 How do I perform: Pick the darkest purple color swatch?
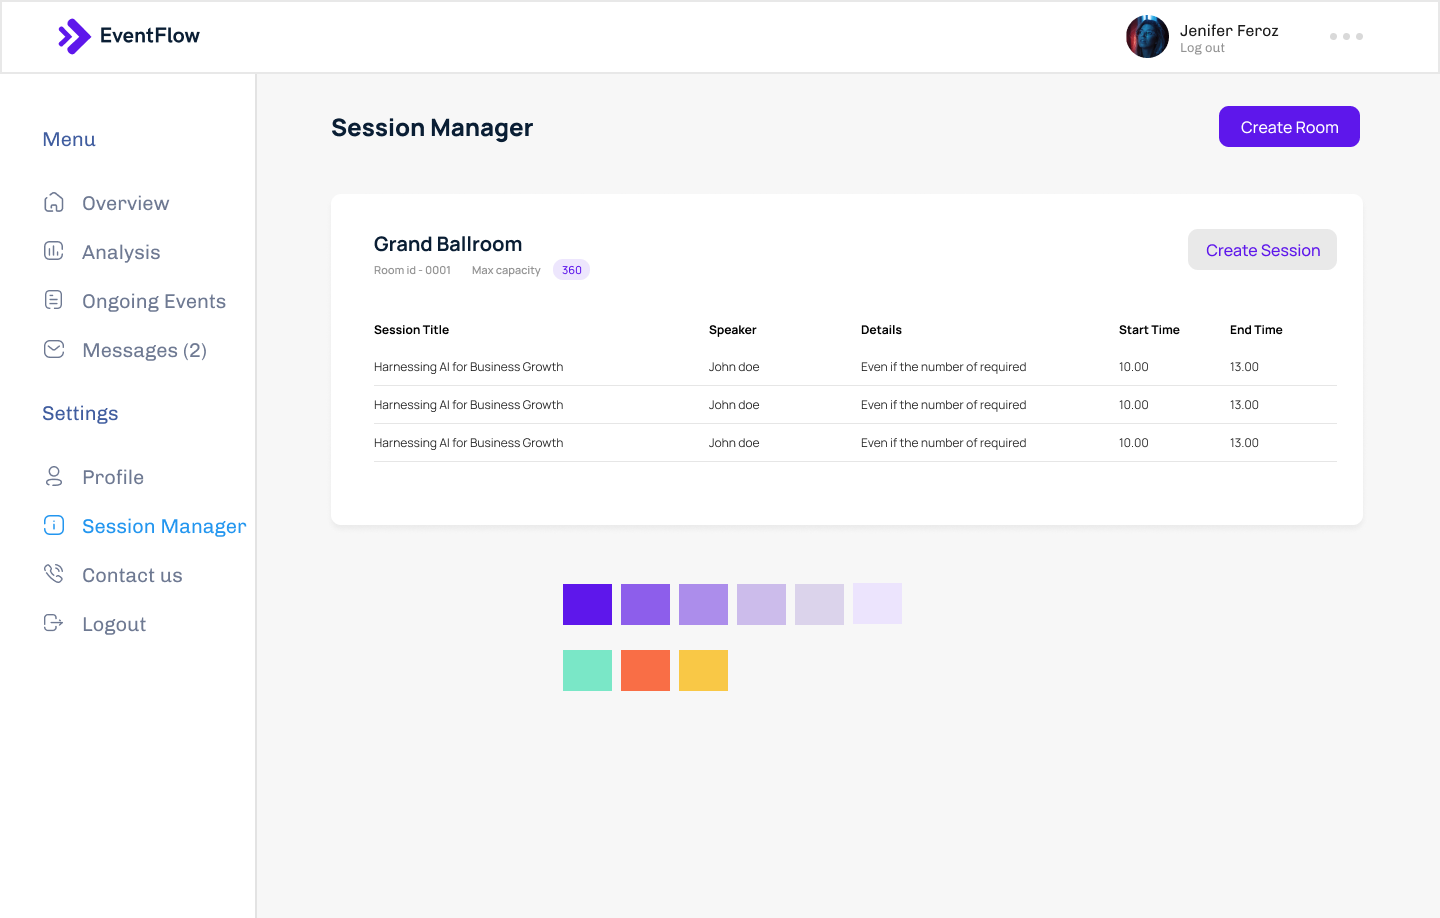[x=587, y=604]
